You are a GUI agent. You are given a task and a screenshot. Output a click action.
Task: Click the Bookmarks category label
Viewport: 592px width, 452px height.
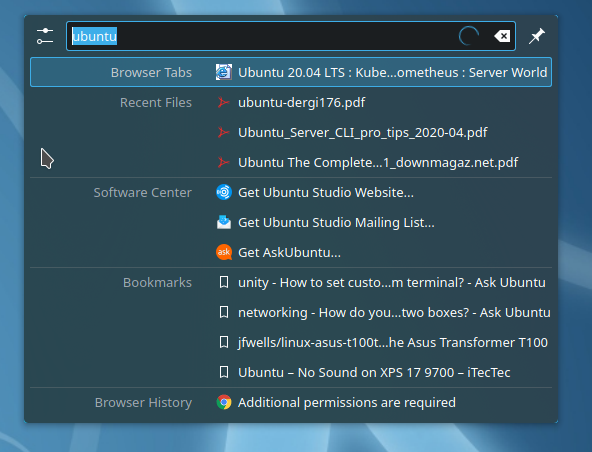click(x=157, y=282)
